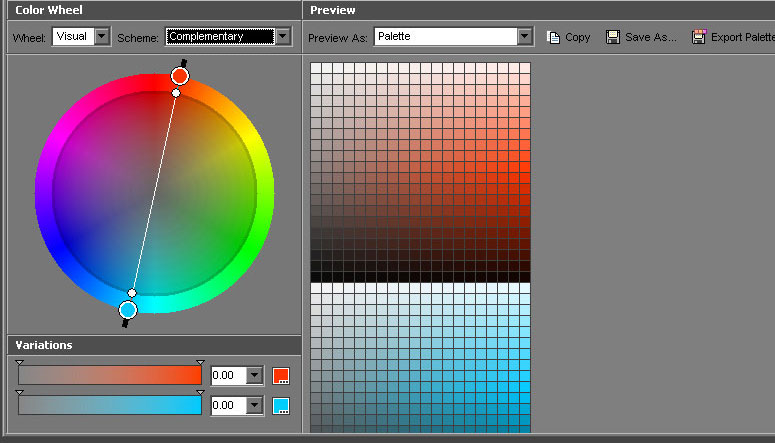775x443 pixels.
Task: Click the blue variation 0.00 value field
Action: [x=229, y=405]
